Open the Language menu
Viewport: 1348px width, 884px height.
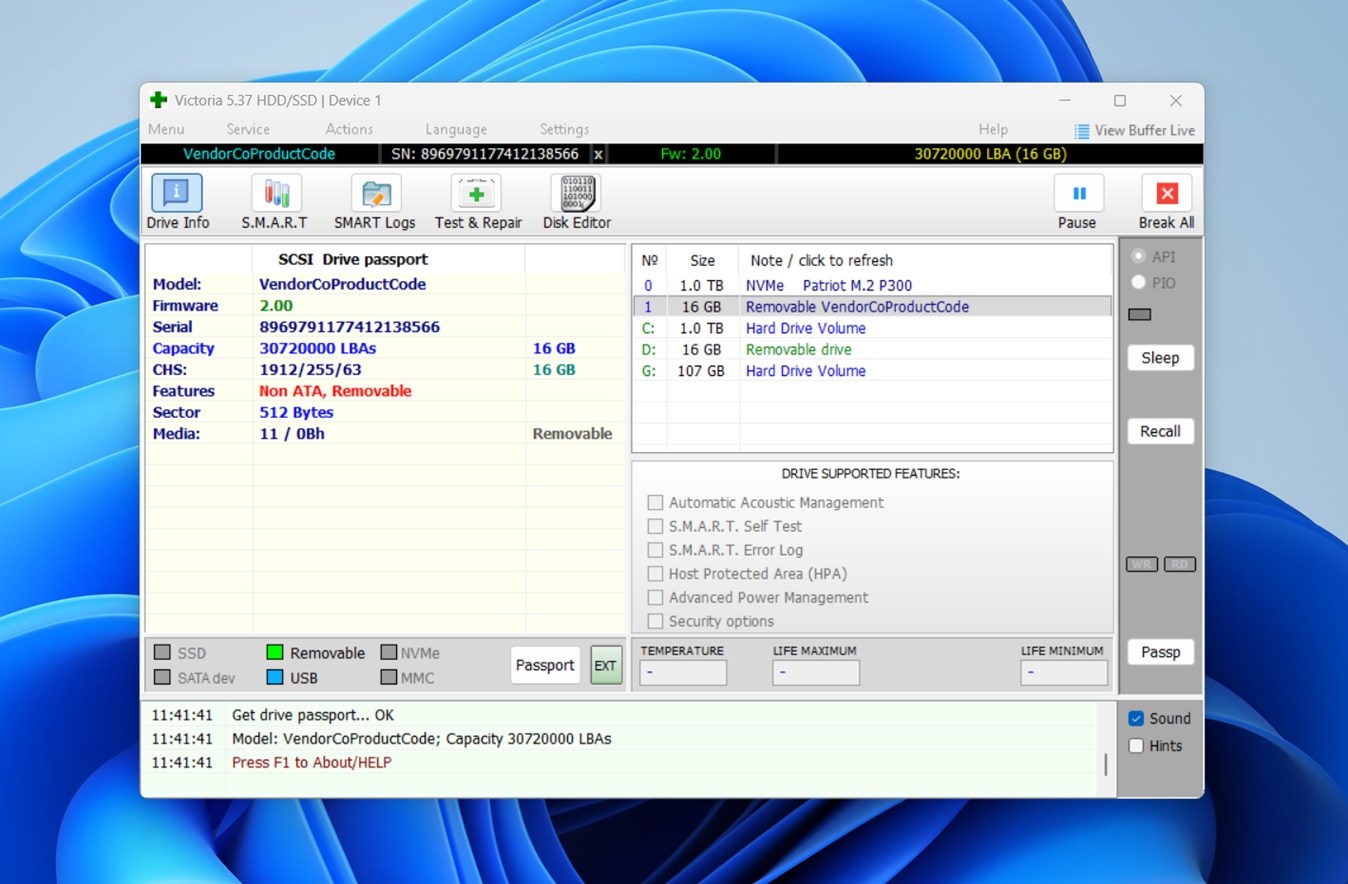pyautogui.click(x=456, y=129)
